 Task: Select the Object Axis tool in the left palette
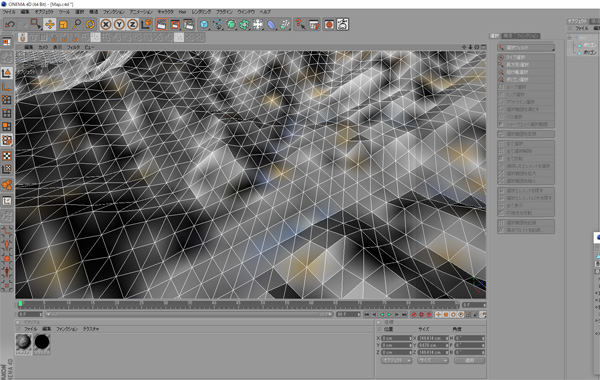pyautogui.click(x=7, y=87)
